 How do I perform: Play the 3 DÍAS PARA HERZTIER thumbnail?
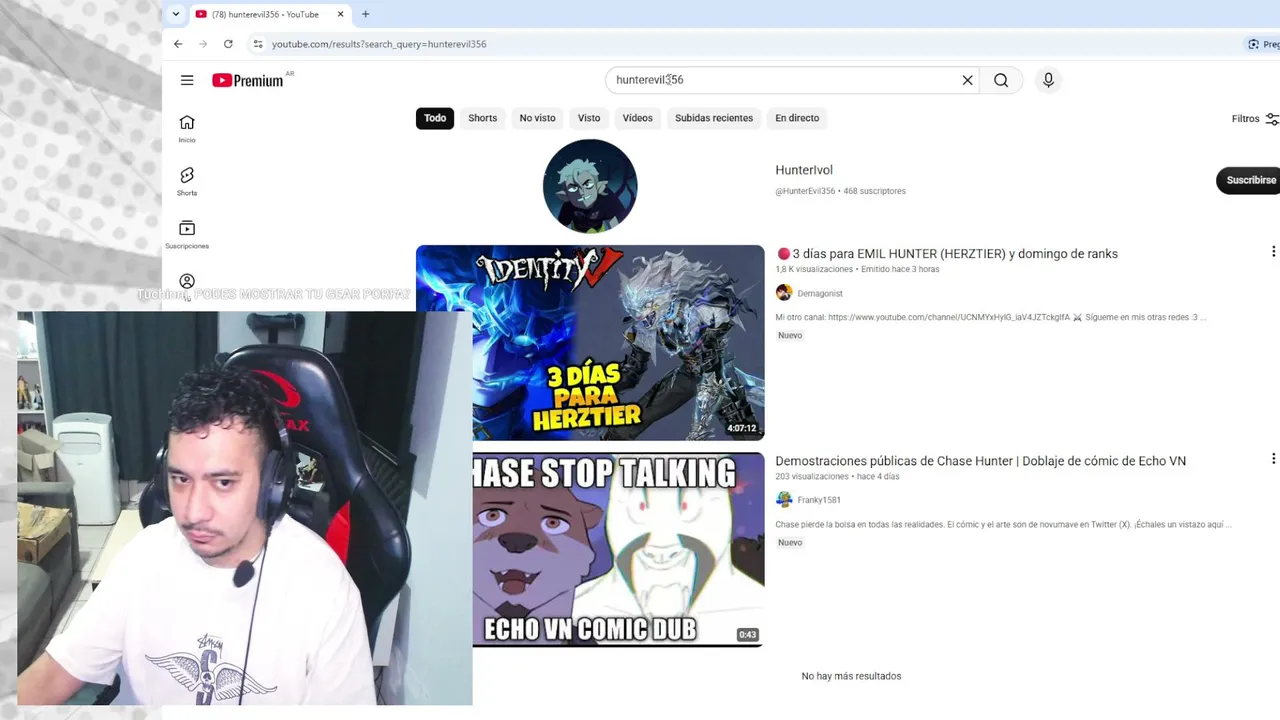(x=590, y=343)
